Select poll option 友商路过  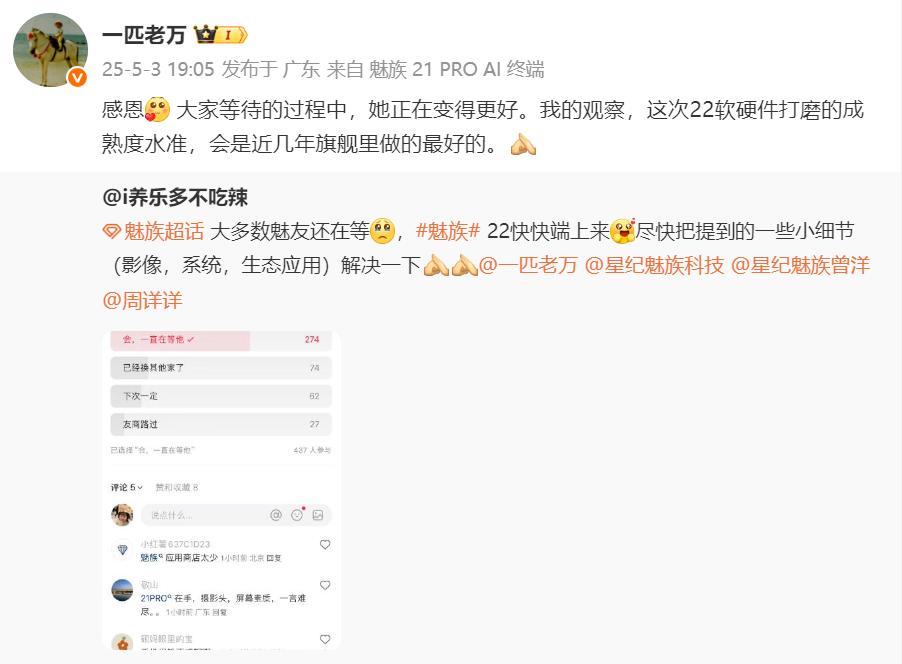point(221,424)
